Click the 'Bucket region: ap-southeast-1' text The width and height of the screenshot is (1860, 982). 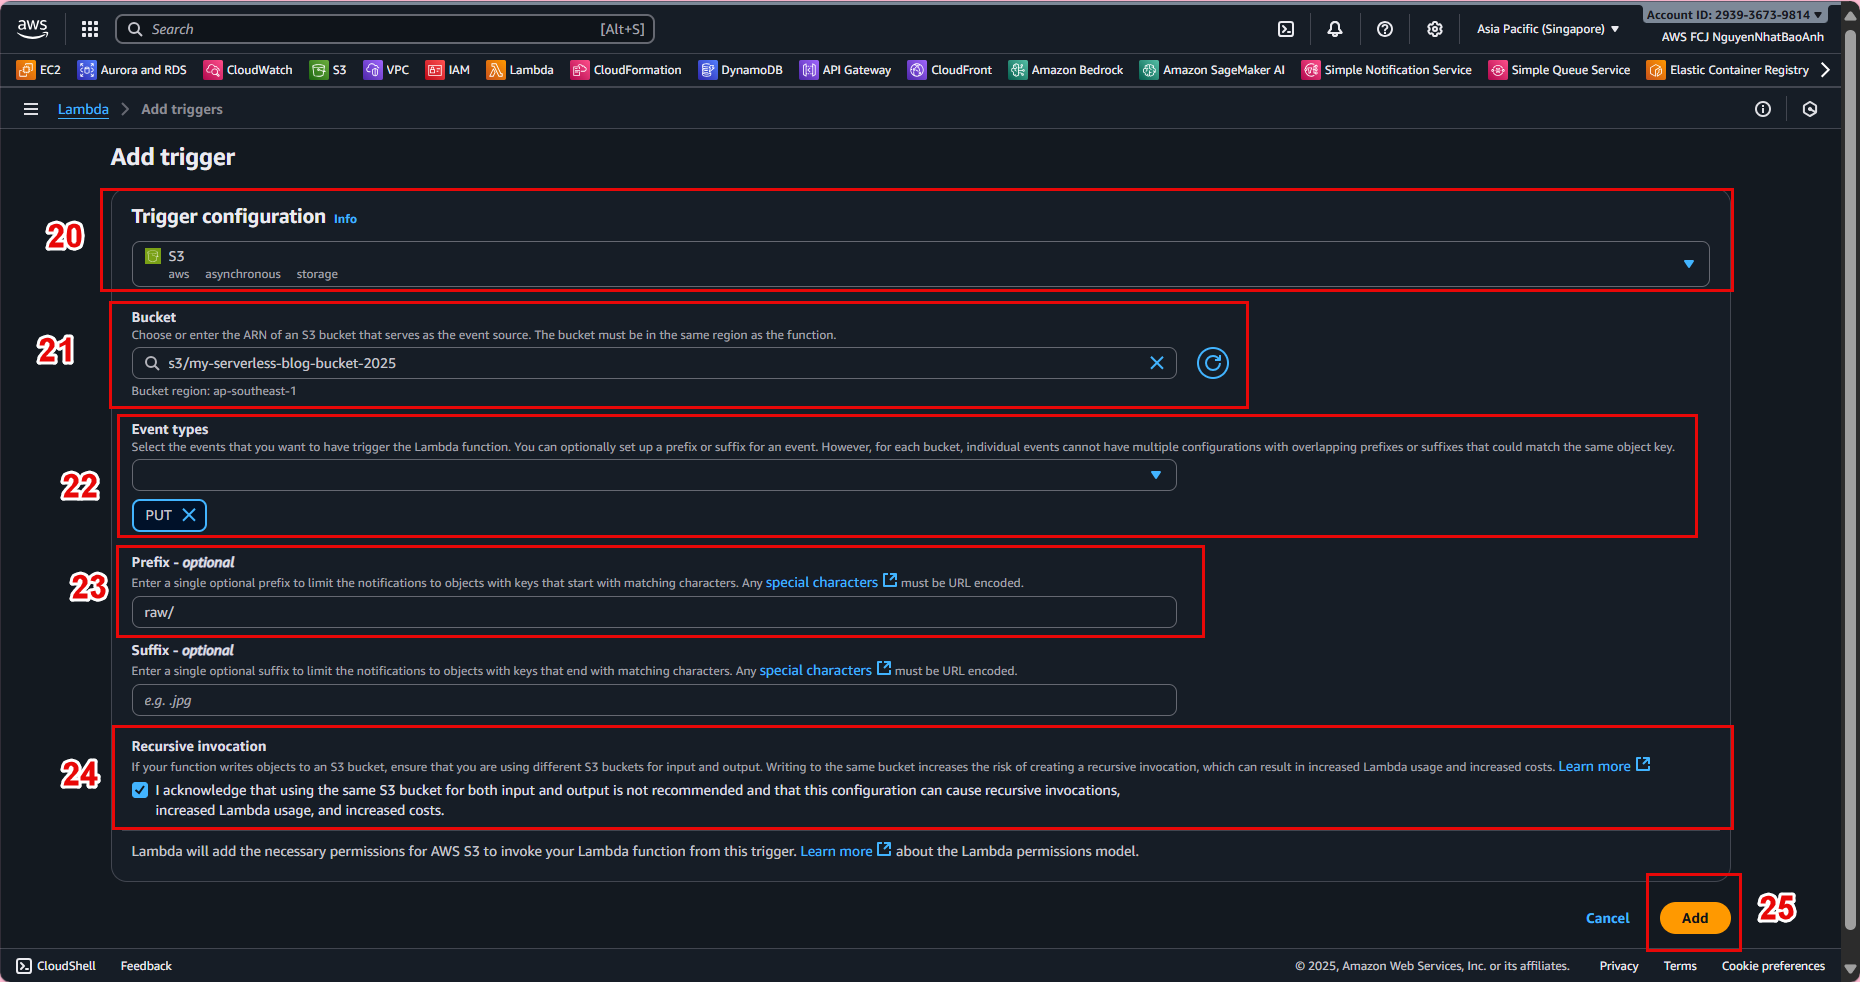(x=214, y=391)
